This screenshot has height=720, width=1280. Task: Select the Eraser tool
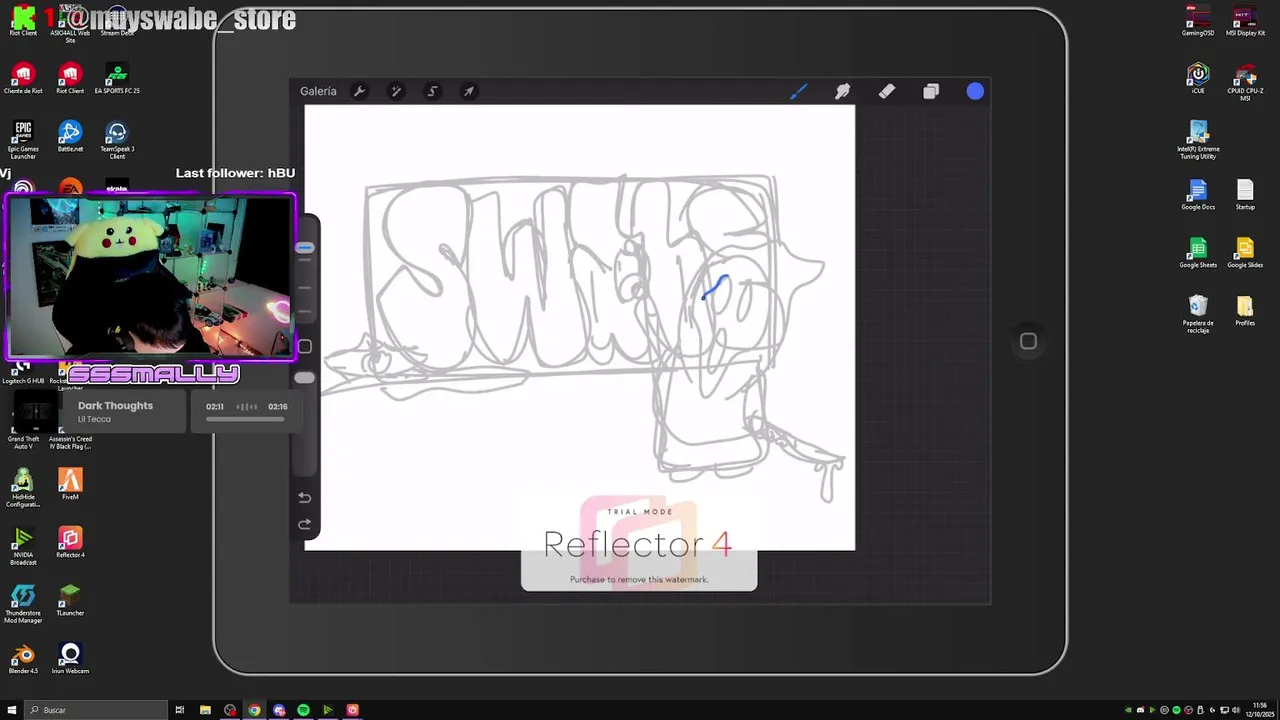click(886, 92)
